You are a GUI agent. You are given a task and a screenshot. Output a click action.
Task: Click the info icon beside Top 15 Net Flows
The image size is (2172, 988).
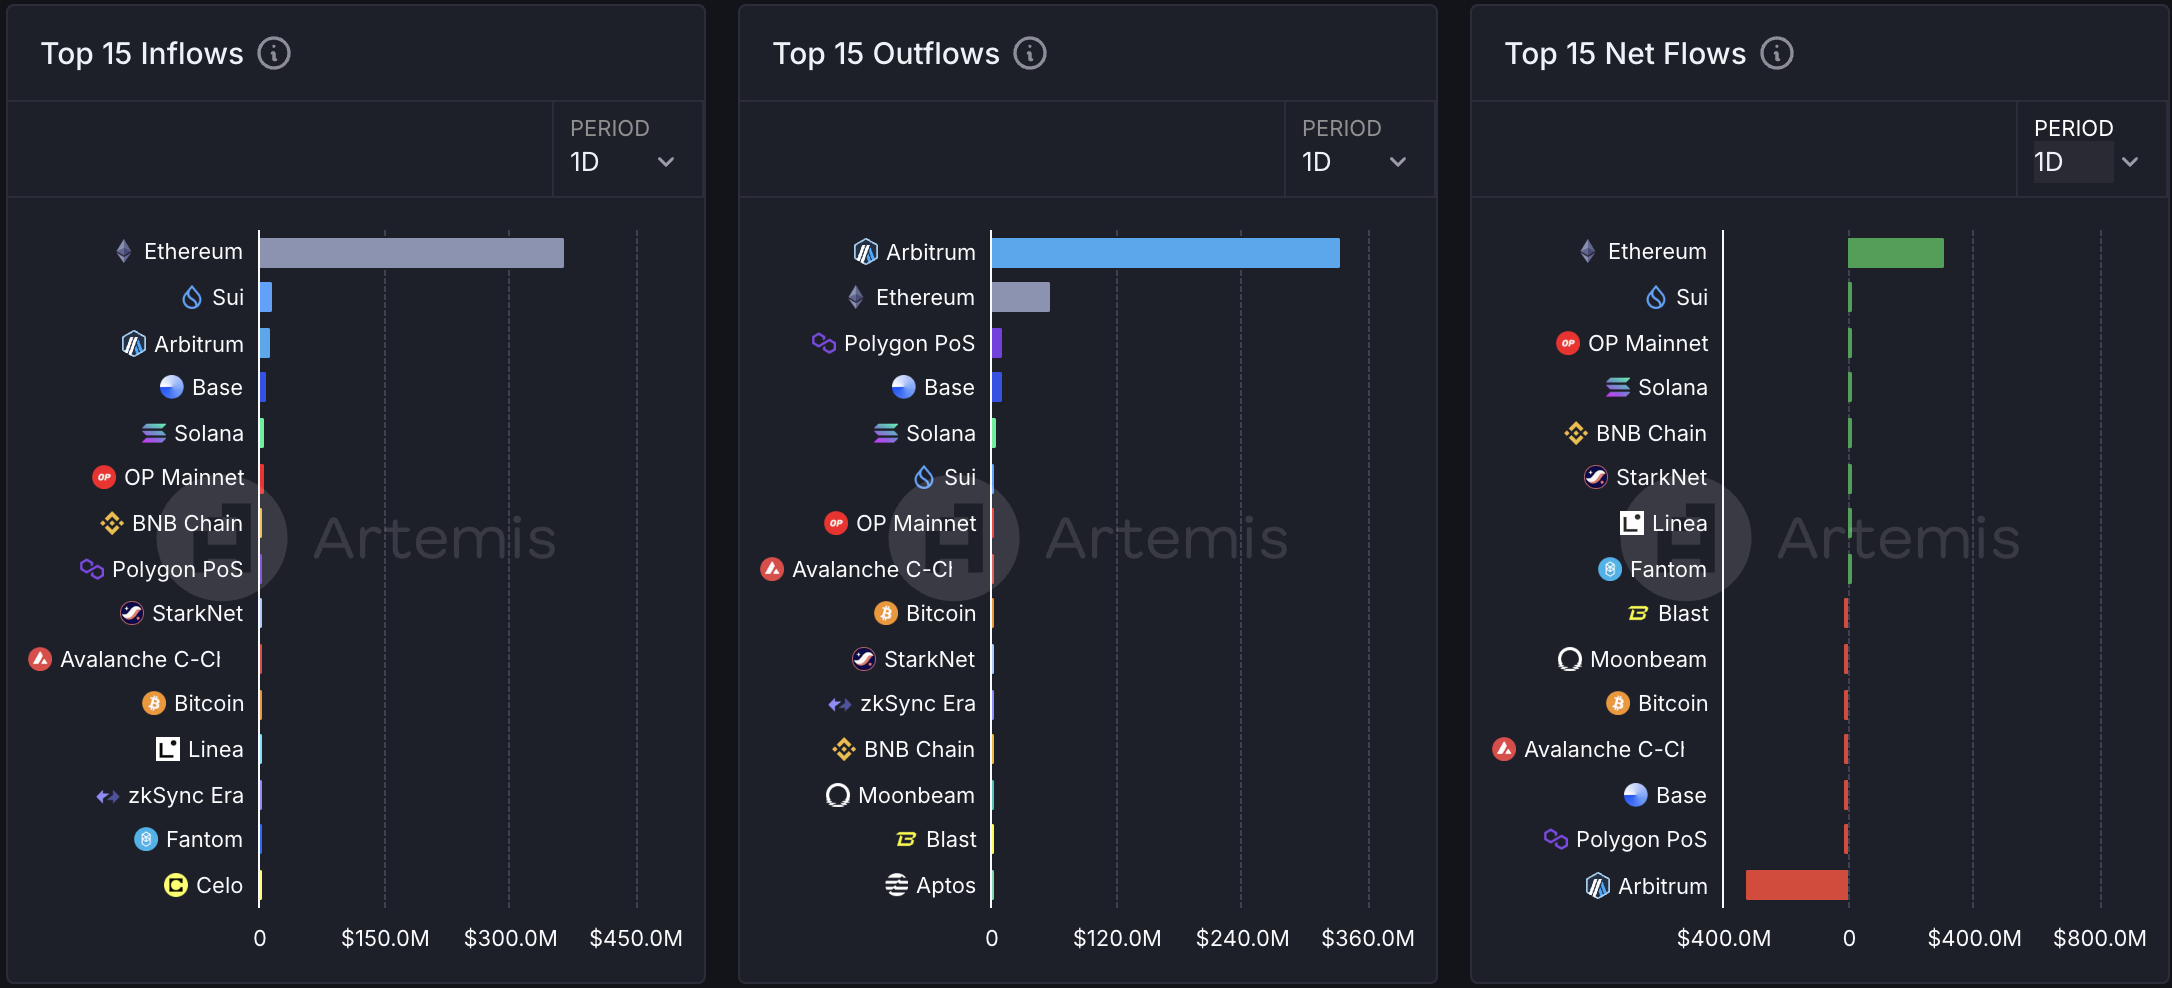point(1777,53)
